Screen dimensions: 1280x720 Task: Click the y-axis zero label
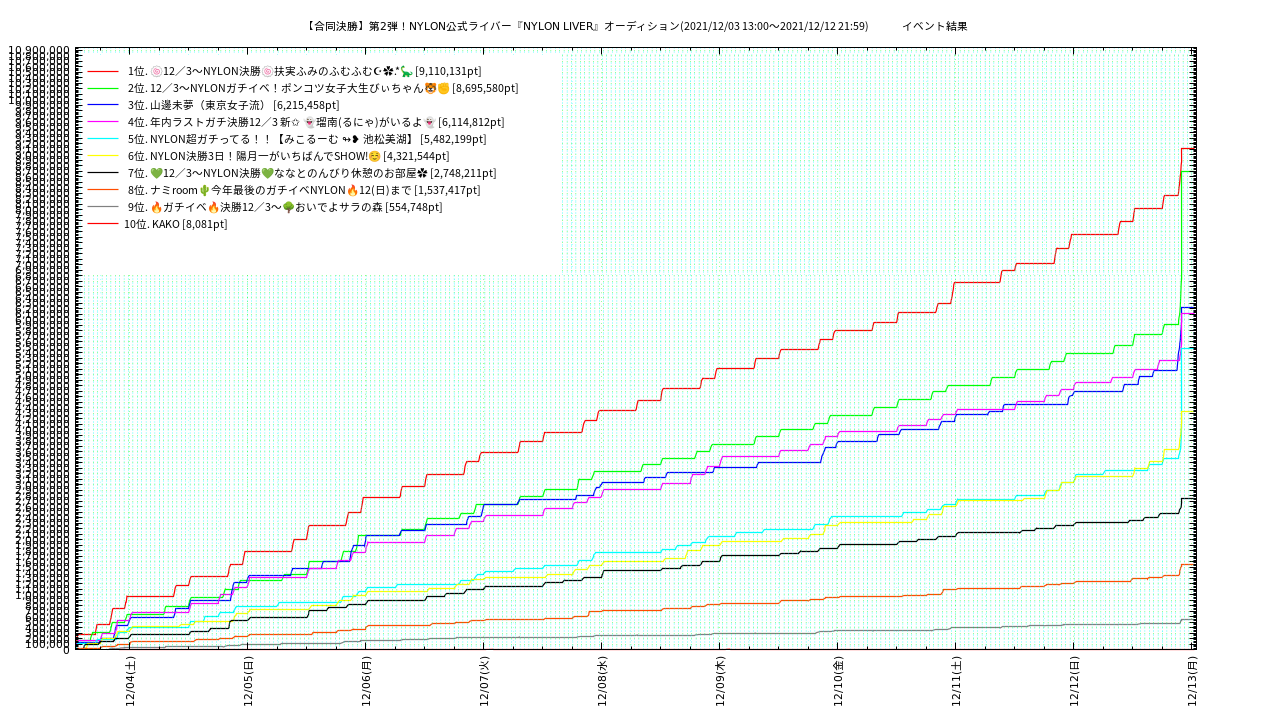(66, 650)
